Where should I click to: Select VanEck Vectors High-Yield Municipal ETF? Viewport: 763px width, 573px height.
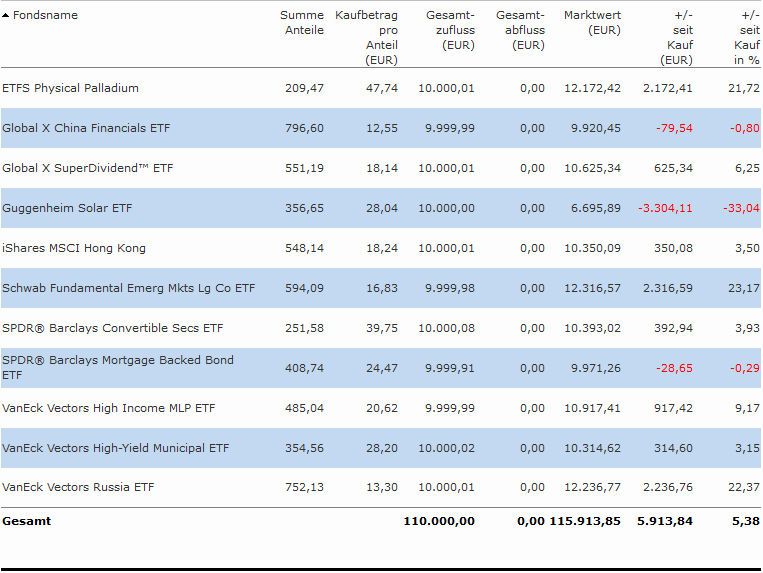(115, 448)
